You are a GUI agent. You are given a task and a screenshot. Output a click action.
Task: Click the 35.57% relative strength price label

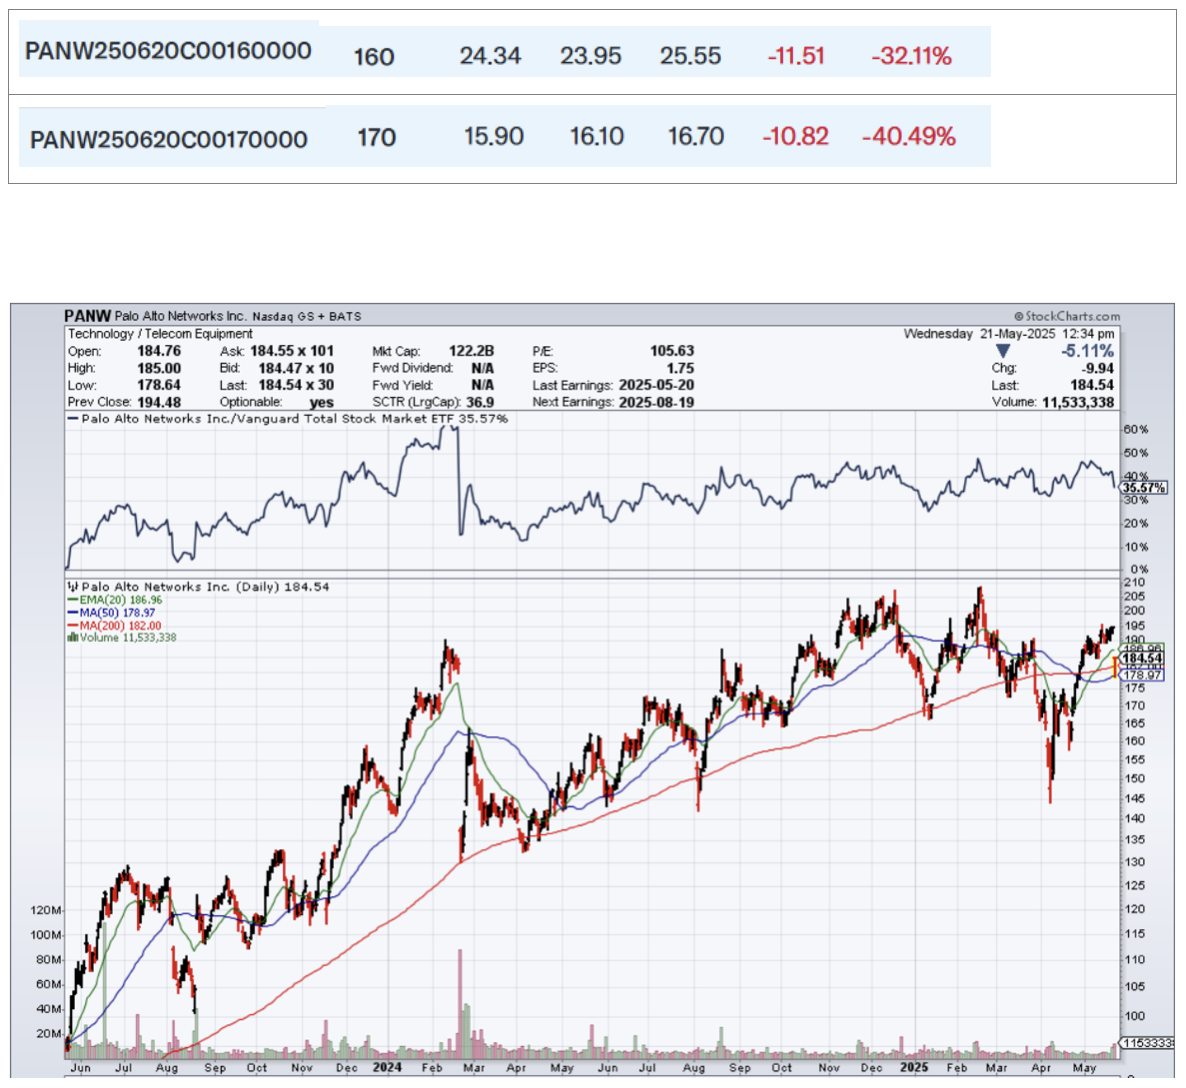[x=1143, y=488]
